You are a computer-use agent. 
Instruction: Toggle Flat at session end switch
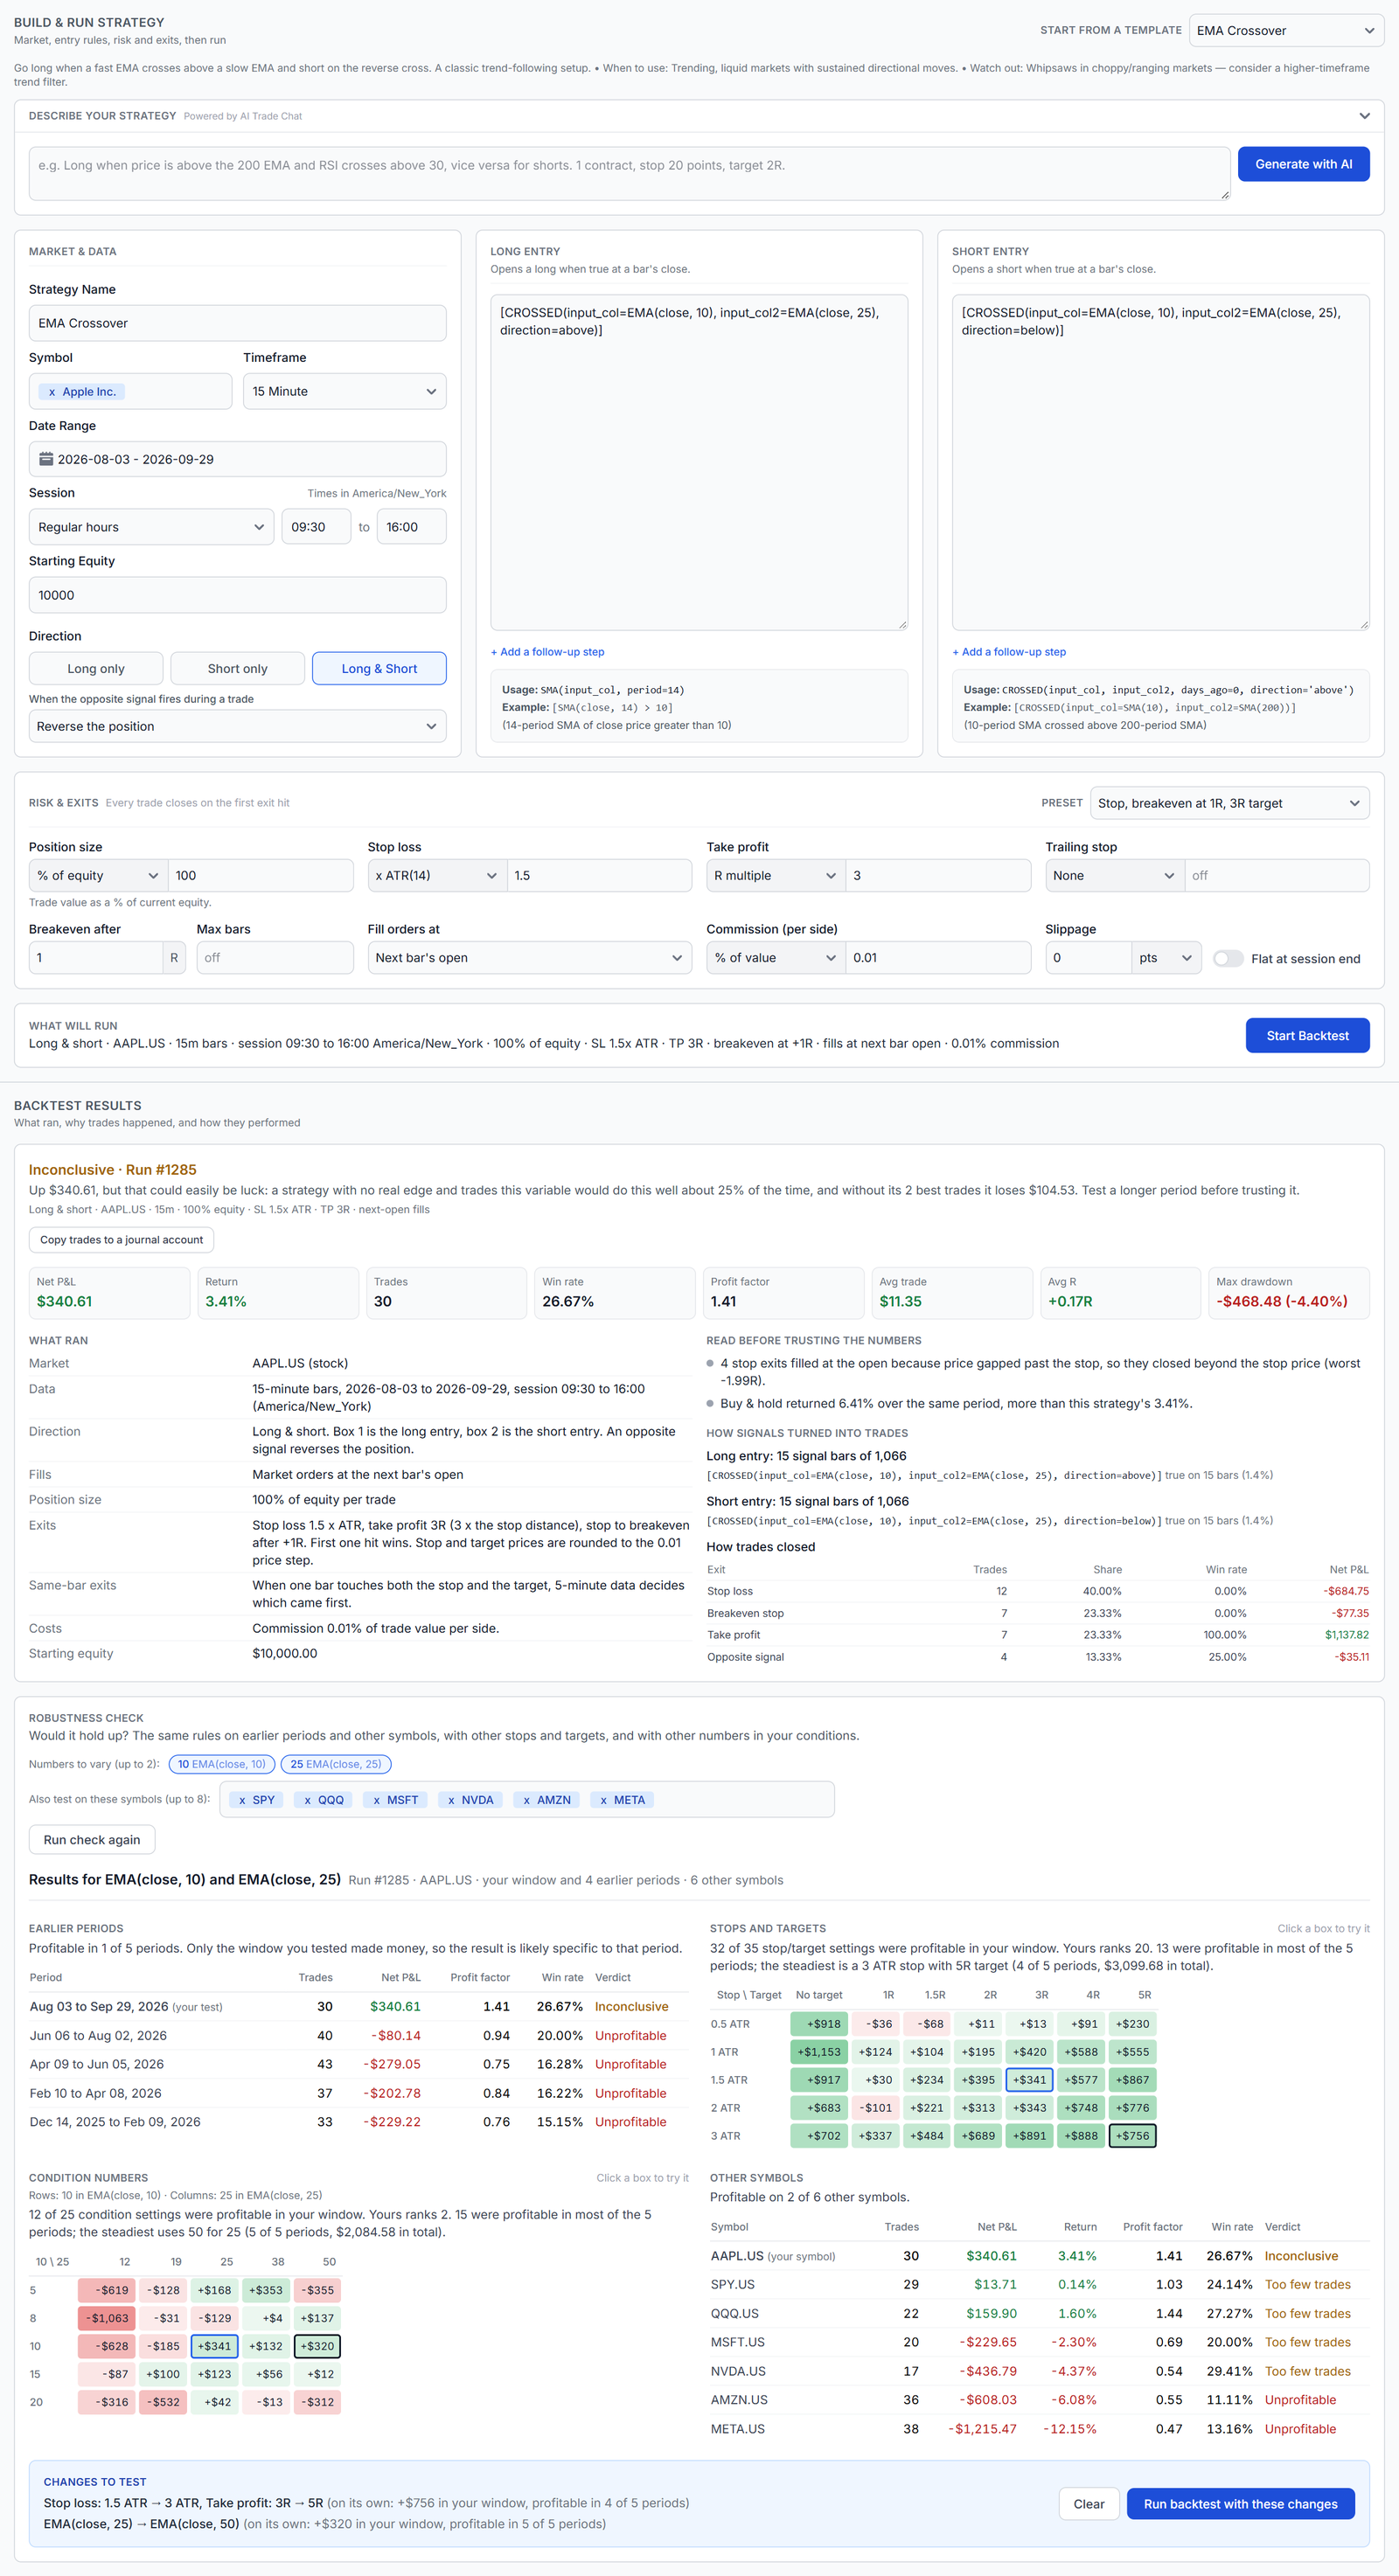[x=1228, y=958]
